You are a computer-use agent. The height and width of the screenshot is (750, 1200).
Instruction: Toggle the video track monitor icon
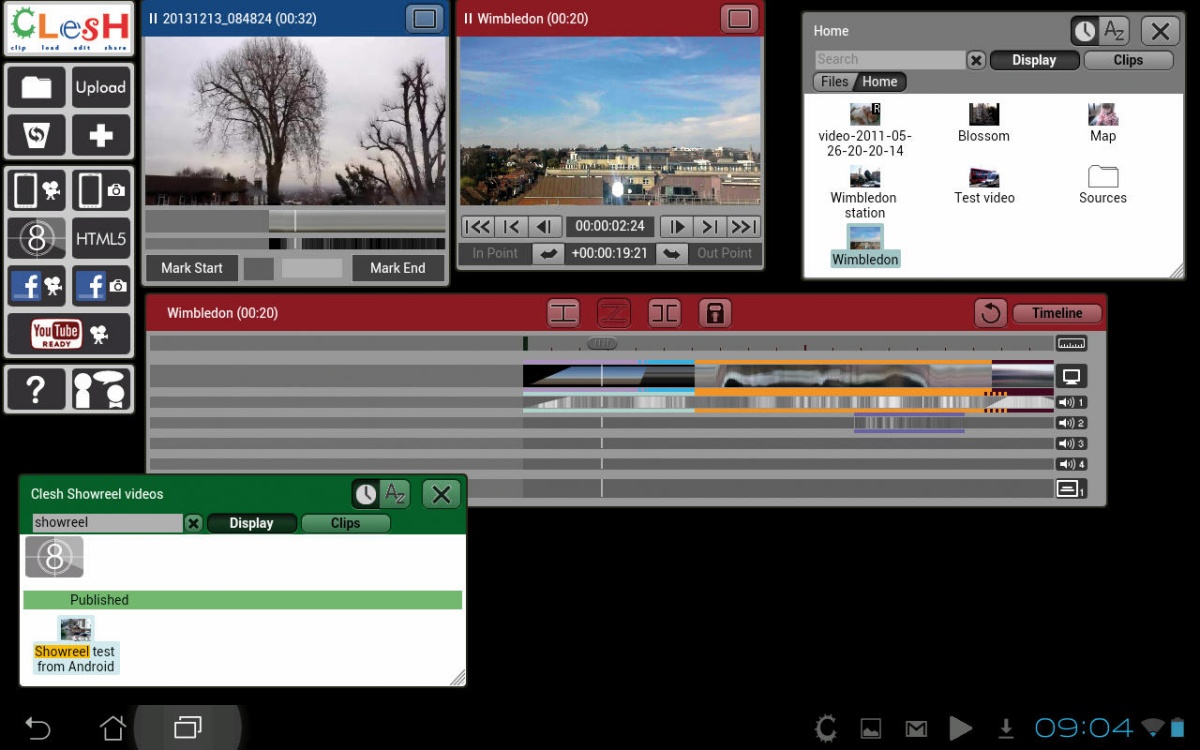(1071, 377)
